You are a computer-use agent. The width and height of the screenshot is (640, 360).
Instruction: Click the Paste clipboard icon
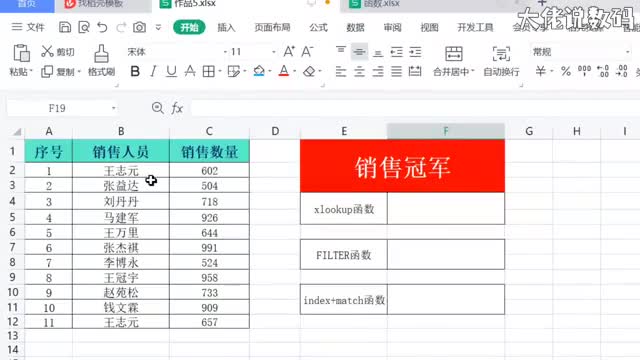pyautogui.click(x=21, y=53)
